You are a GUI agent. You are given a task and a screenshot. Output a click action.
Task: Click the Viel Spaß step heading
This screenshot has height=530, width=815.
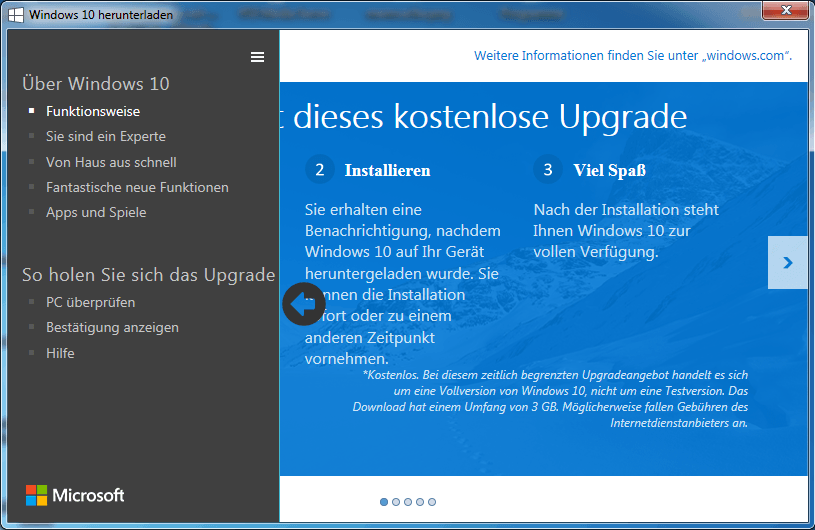(610, 170)
